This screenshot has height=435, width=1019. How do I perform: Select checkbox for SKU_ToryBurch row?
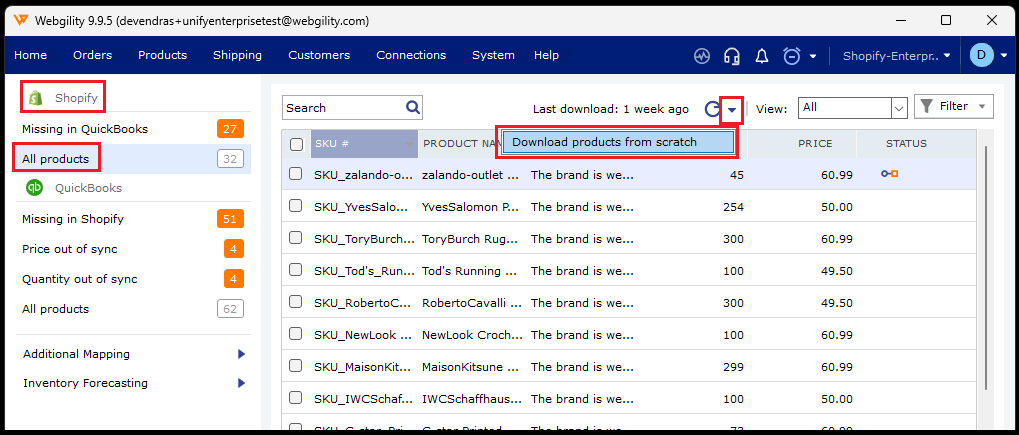(x=296, y=239)
